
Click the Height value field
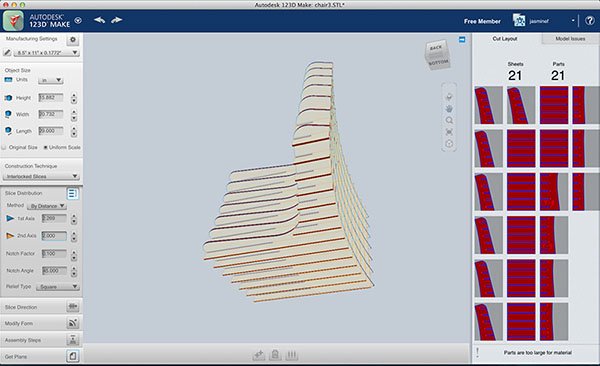(51, 98)
